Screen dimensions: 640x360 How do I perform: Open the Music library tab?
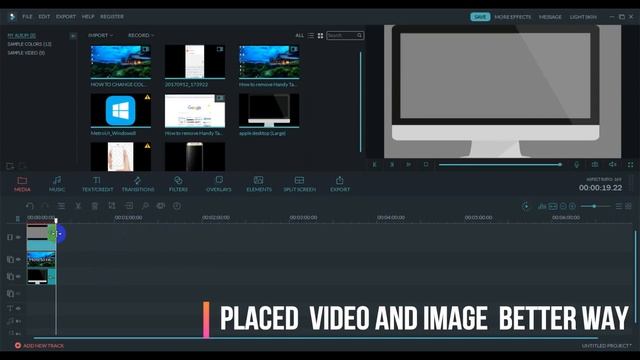pyautogui.click(x=57, y=184)
